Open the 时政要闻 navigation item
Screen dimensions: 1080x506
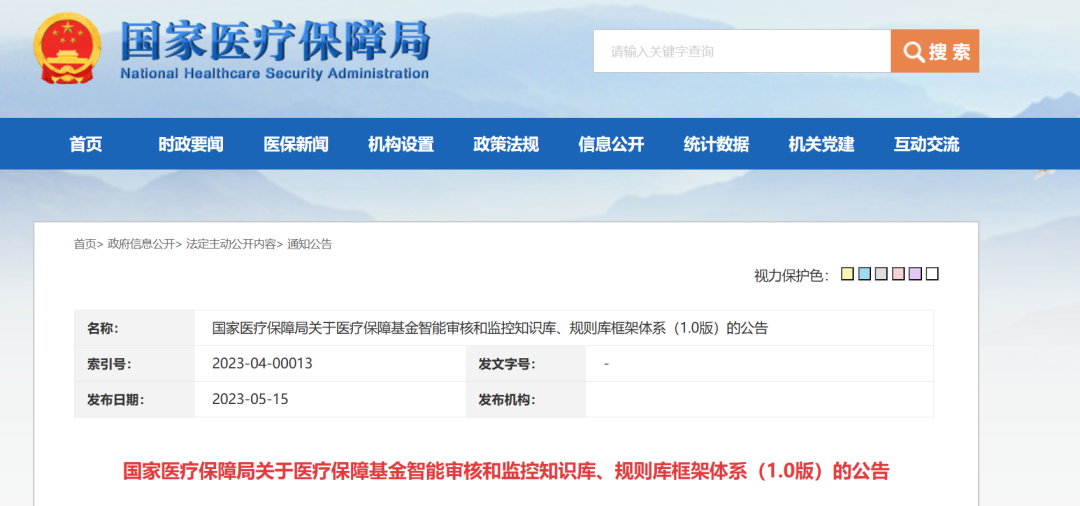click(x=191, y=145)
